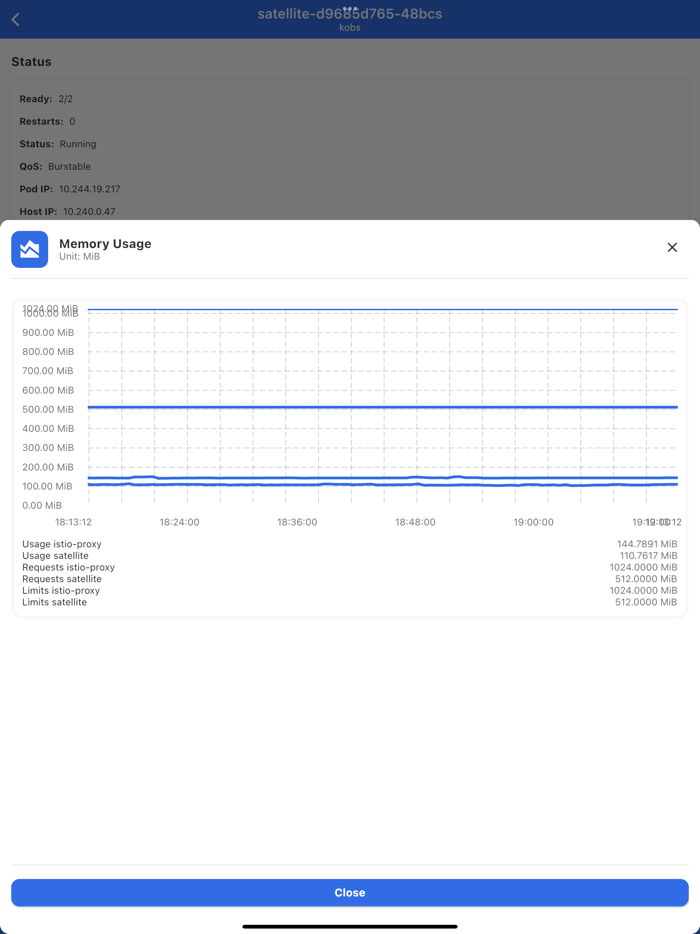This screenshot has width=700, height=934.
Task: Click the 144.7891 MiB usage value
Action: pyautogui.click(x=649, y=544)
